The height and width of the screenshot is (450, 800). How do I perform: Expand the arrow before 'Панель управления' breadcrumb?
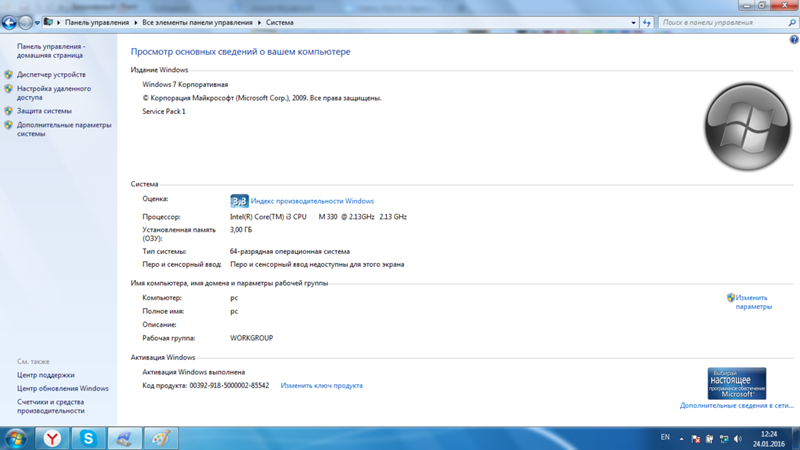pos(59,22)
